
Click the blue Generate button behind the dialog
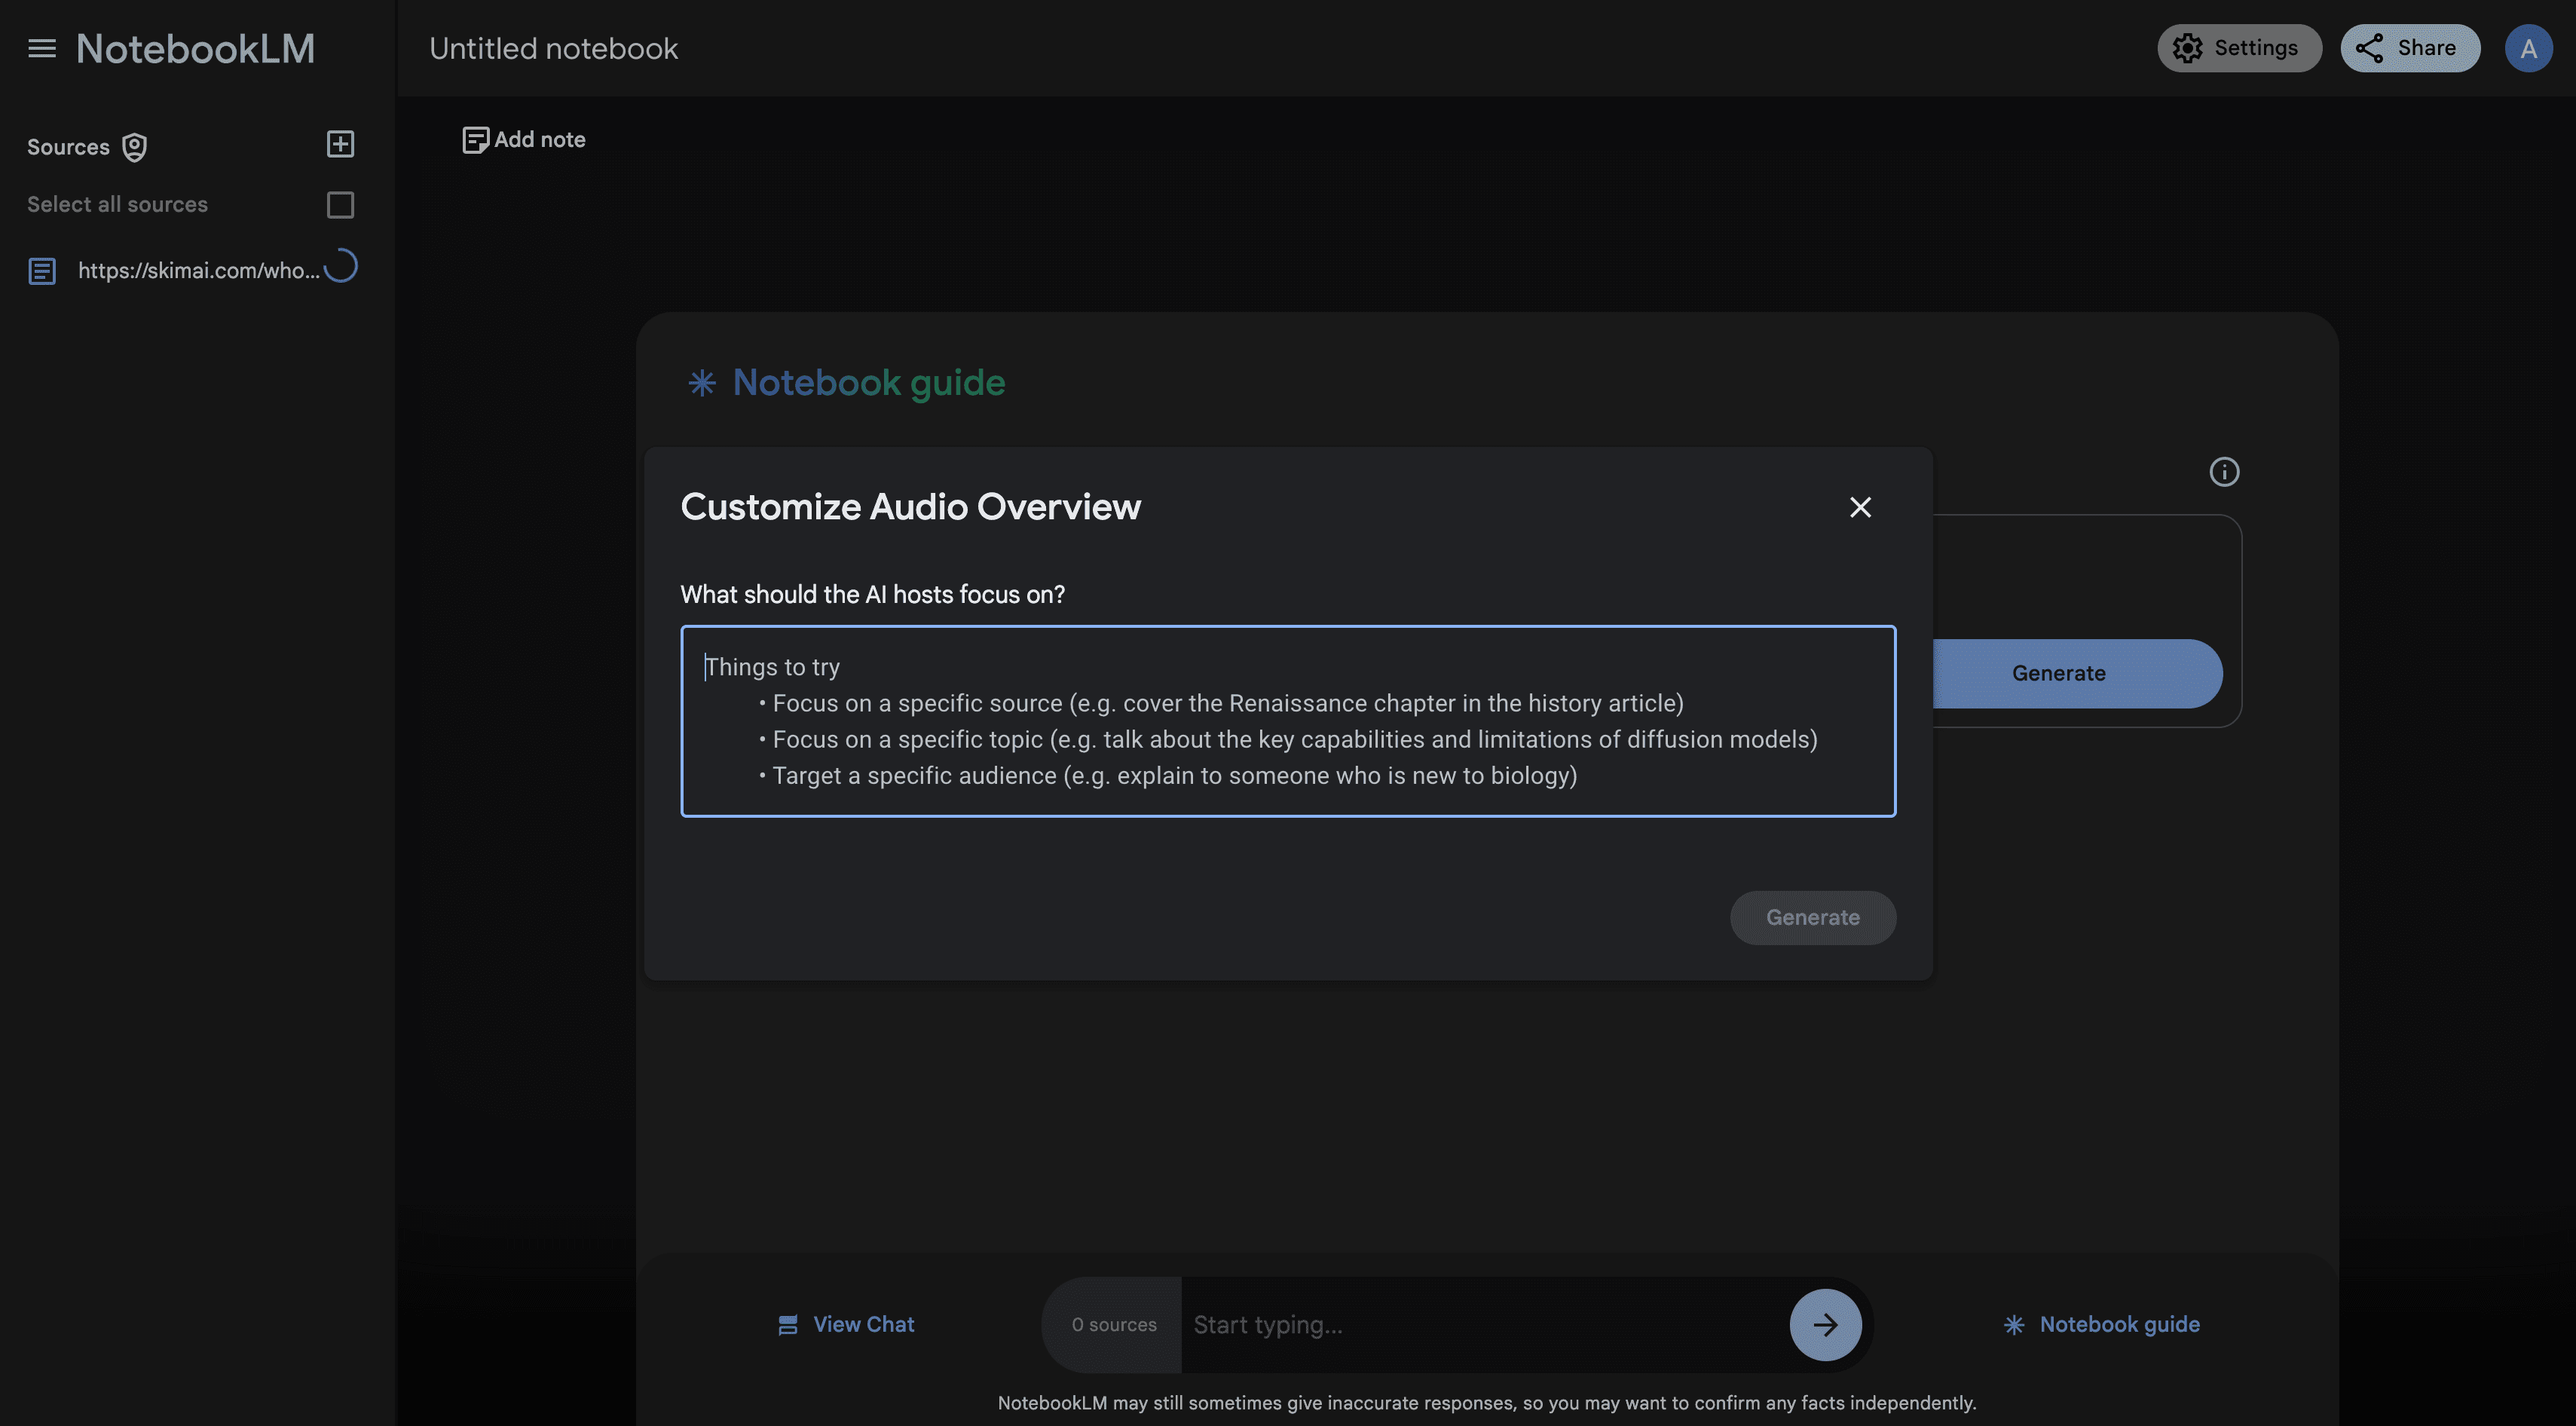click(x=2078, y=674)
